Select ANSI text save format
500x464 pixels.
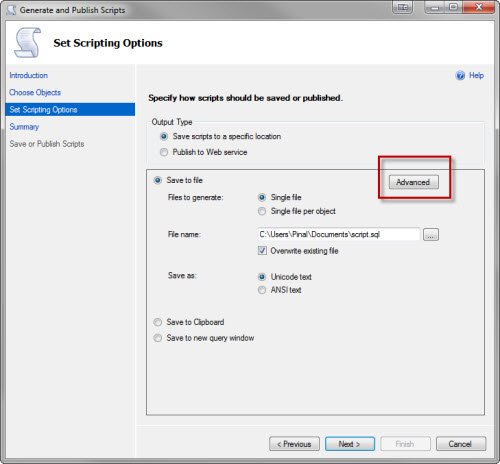[x=262, y=290]
